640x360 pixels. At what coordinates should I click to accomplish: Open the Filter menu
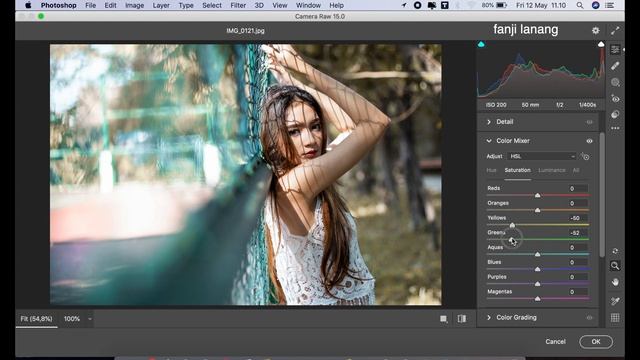pos(238,5)
